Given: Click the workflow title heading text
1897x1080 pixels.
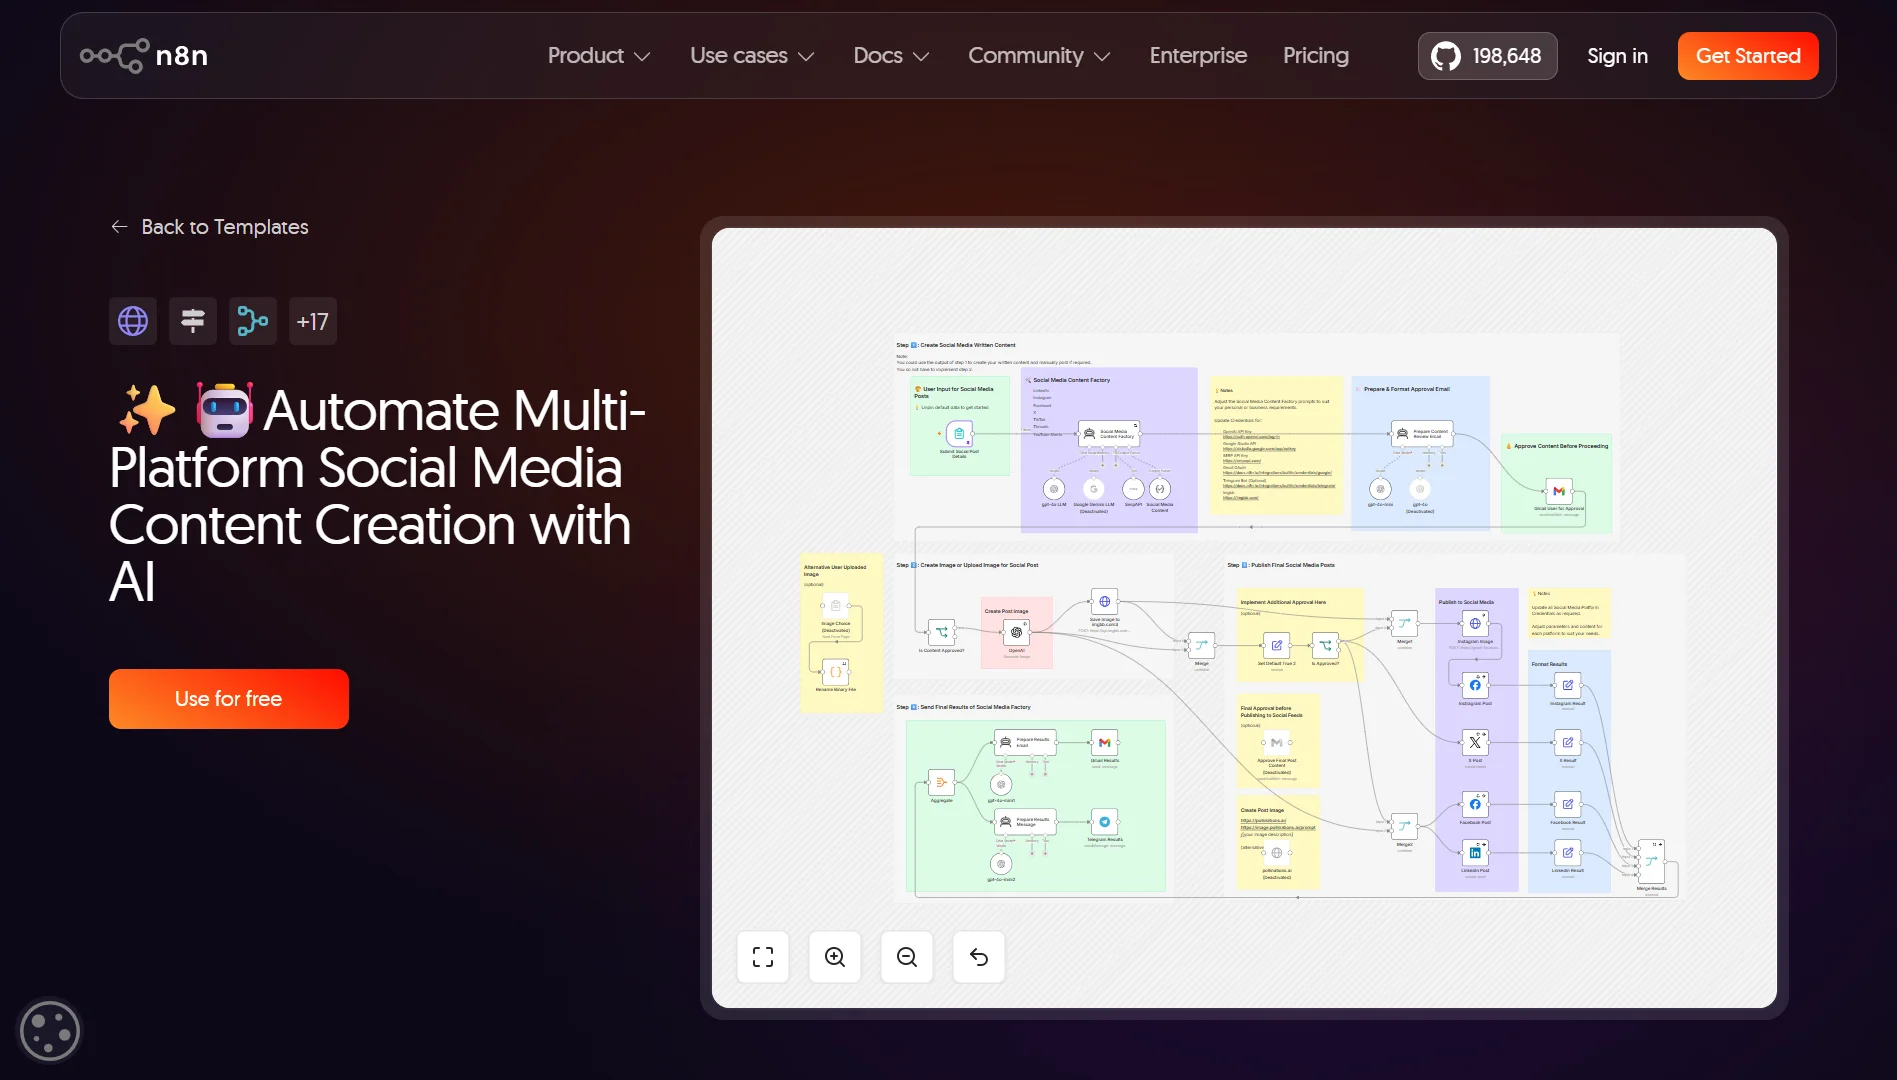Looking at the screenshot, I should pos(377,495).
